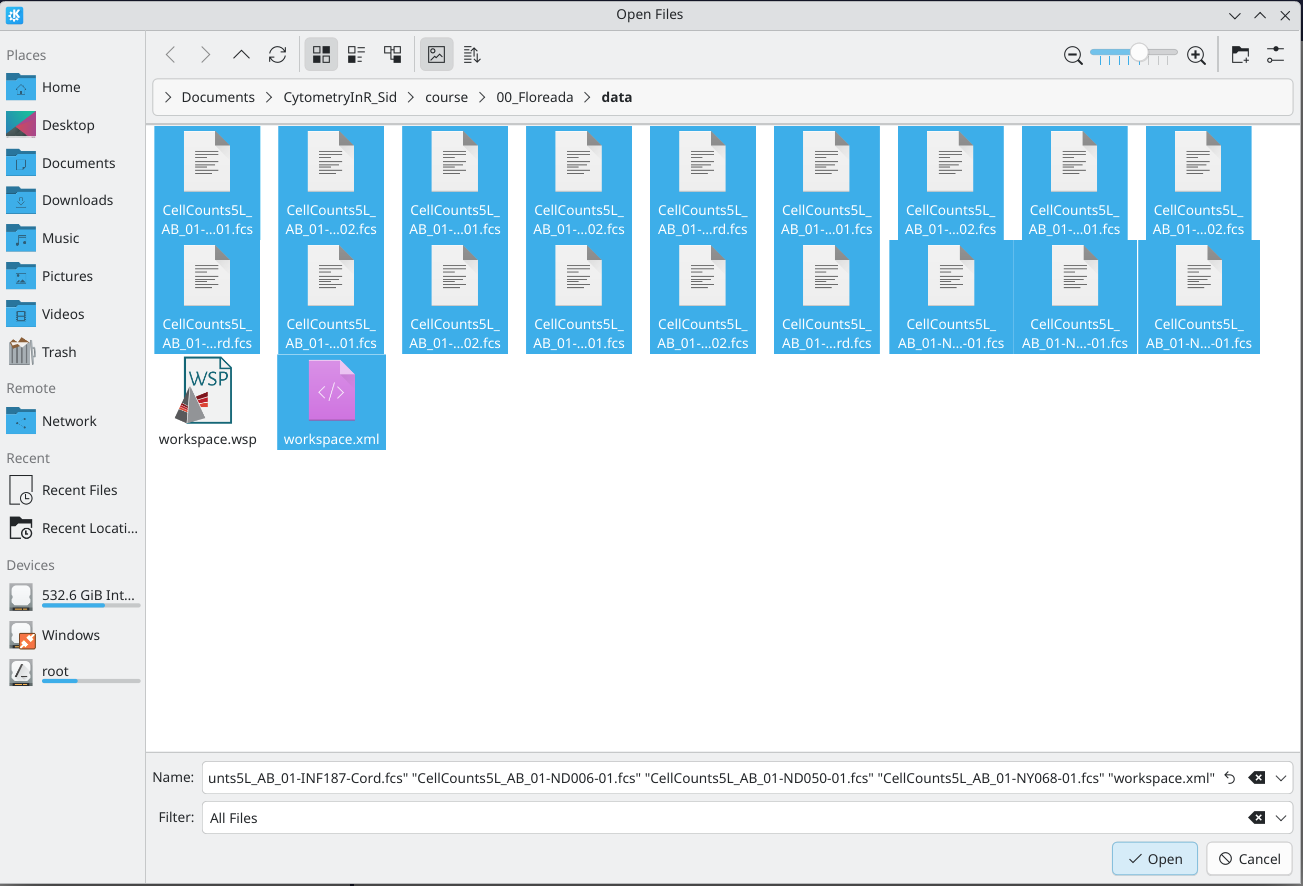The width and height of the screenshot is (1303, 886).
Task: Switch to Details list view mode
Action: click(393, 55)
